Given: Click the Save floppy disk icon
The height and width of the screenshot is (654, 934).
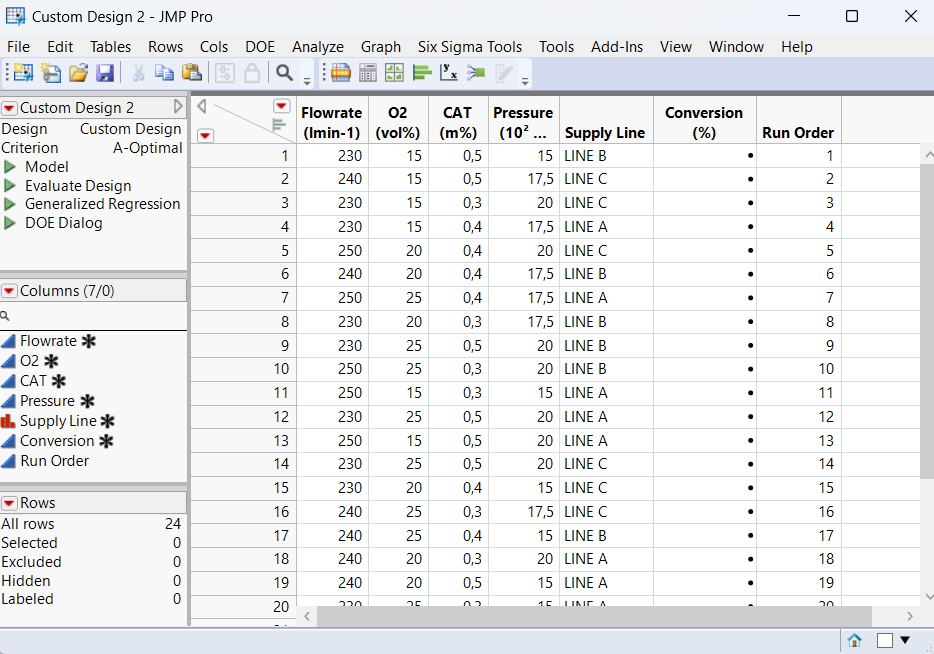Looking at the screenshot, I should pos(105,73).
